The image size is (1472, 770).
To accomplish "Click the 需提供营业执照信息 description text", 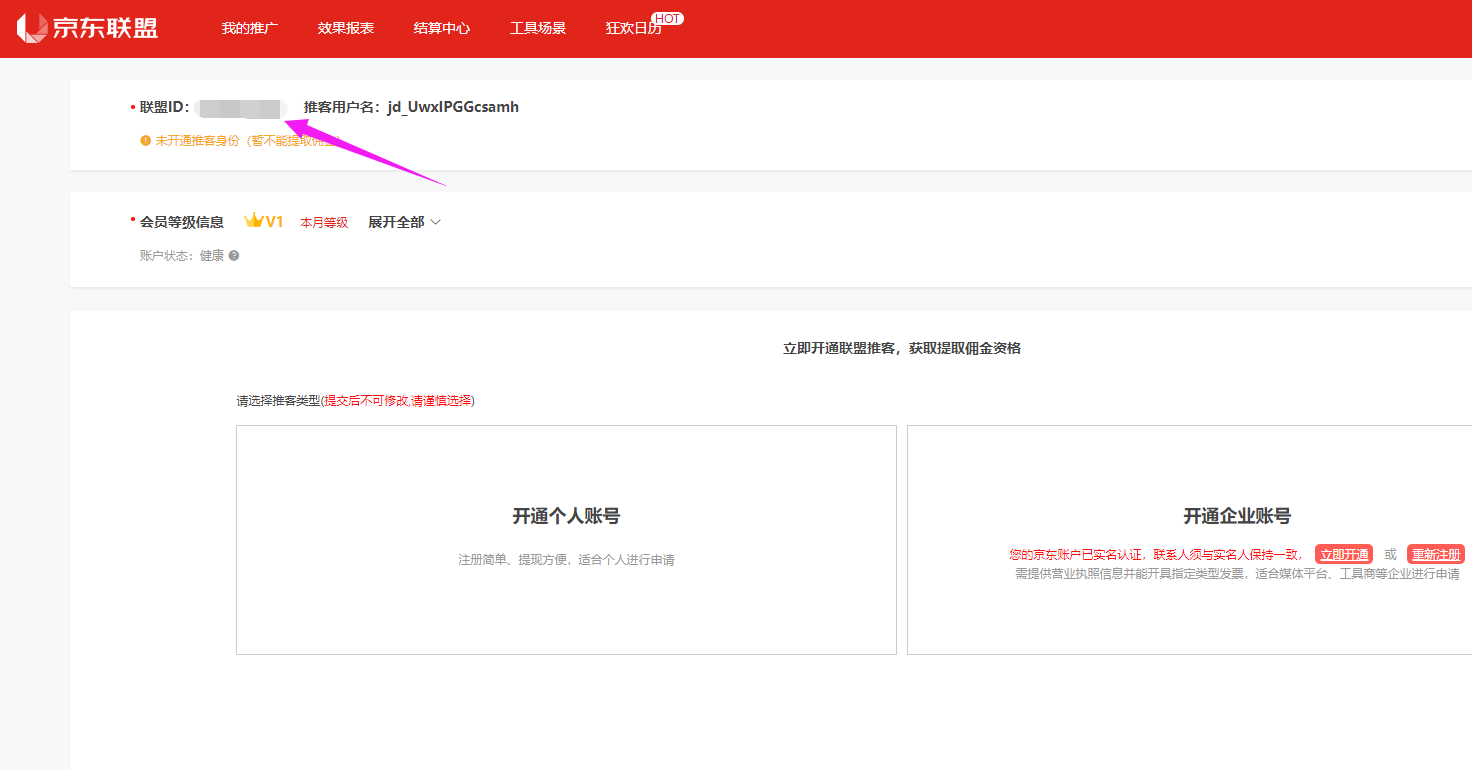I will (1237, 574).
